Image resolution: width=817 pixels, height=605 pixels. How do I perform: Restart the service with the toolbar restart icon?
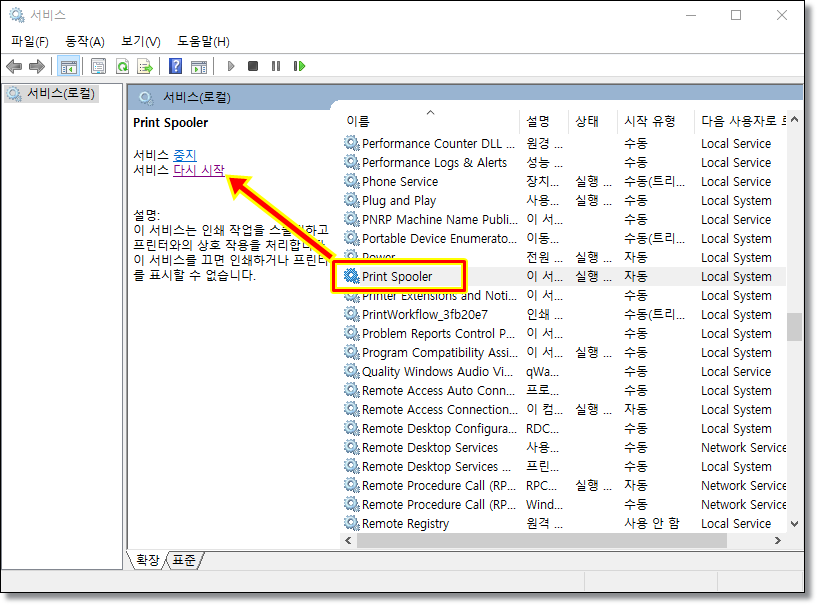coord(299,66)
